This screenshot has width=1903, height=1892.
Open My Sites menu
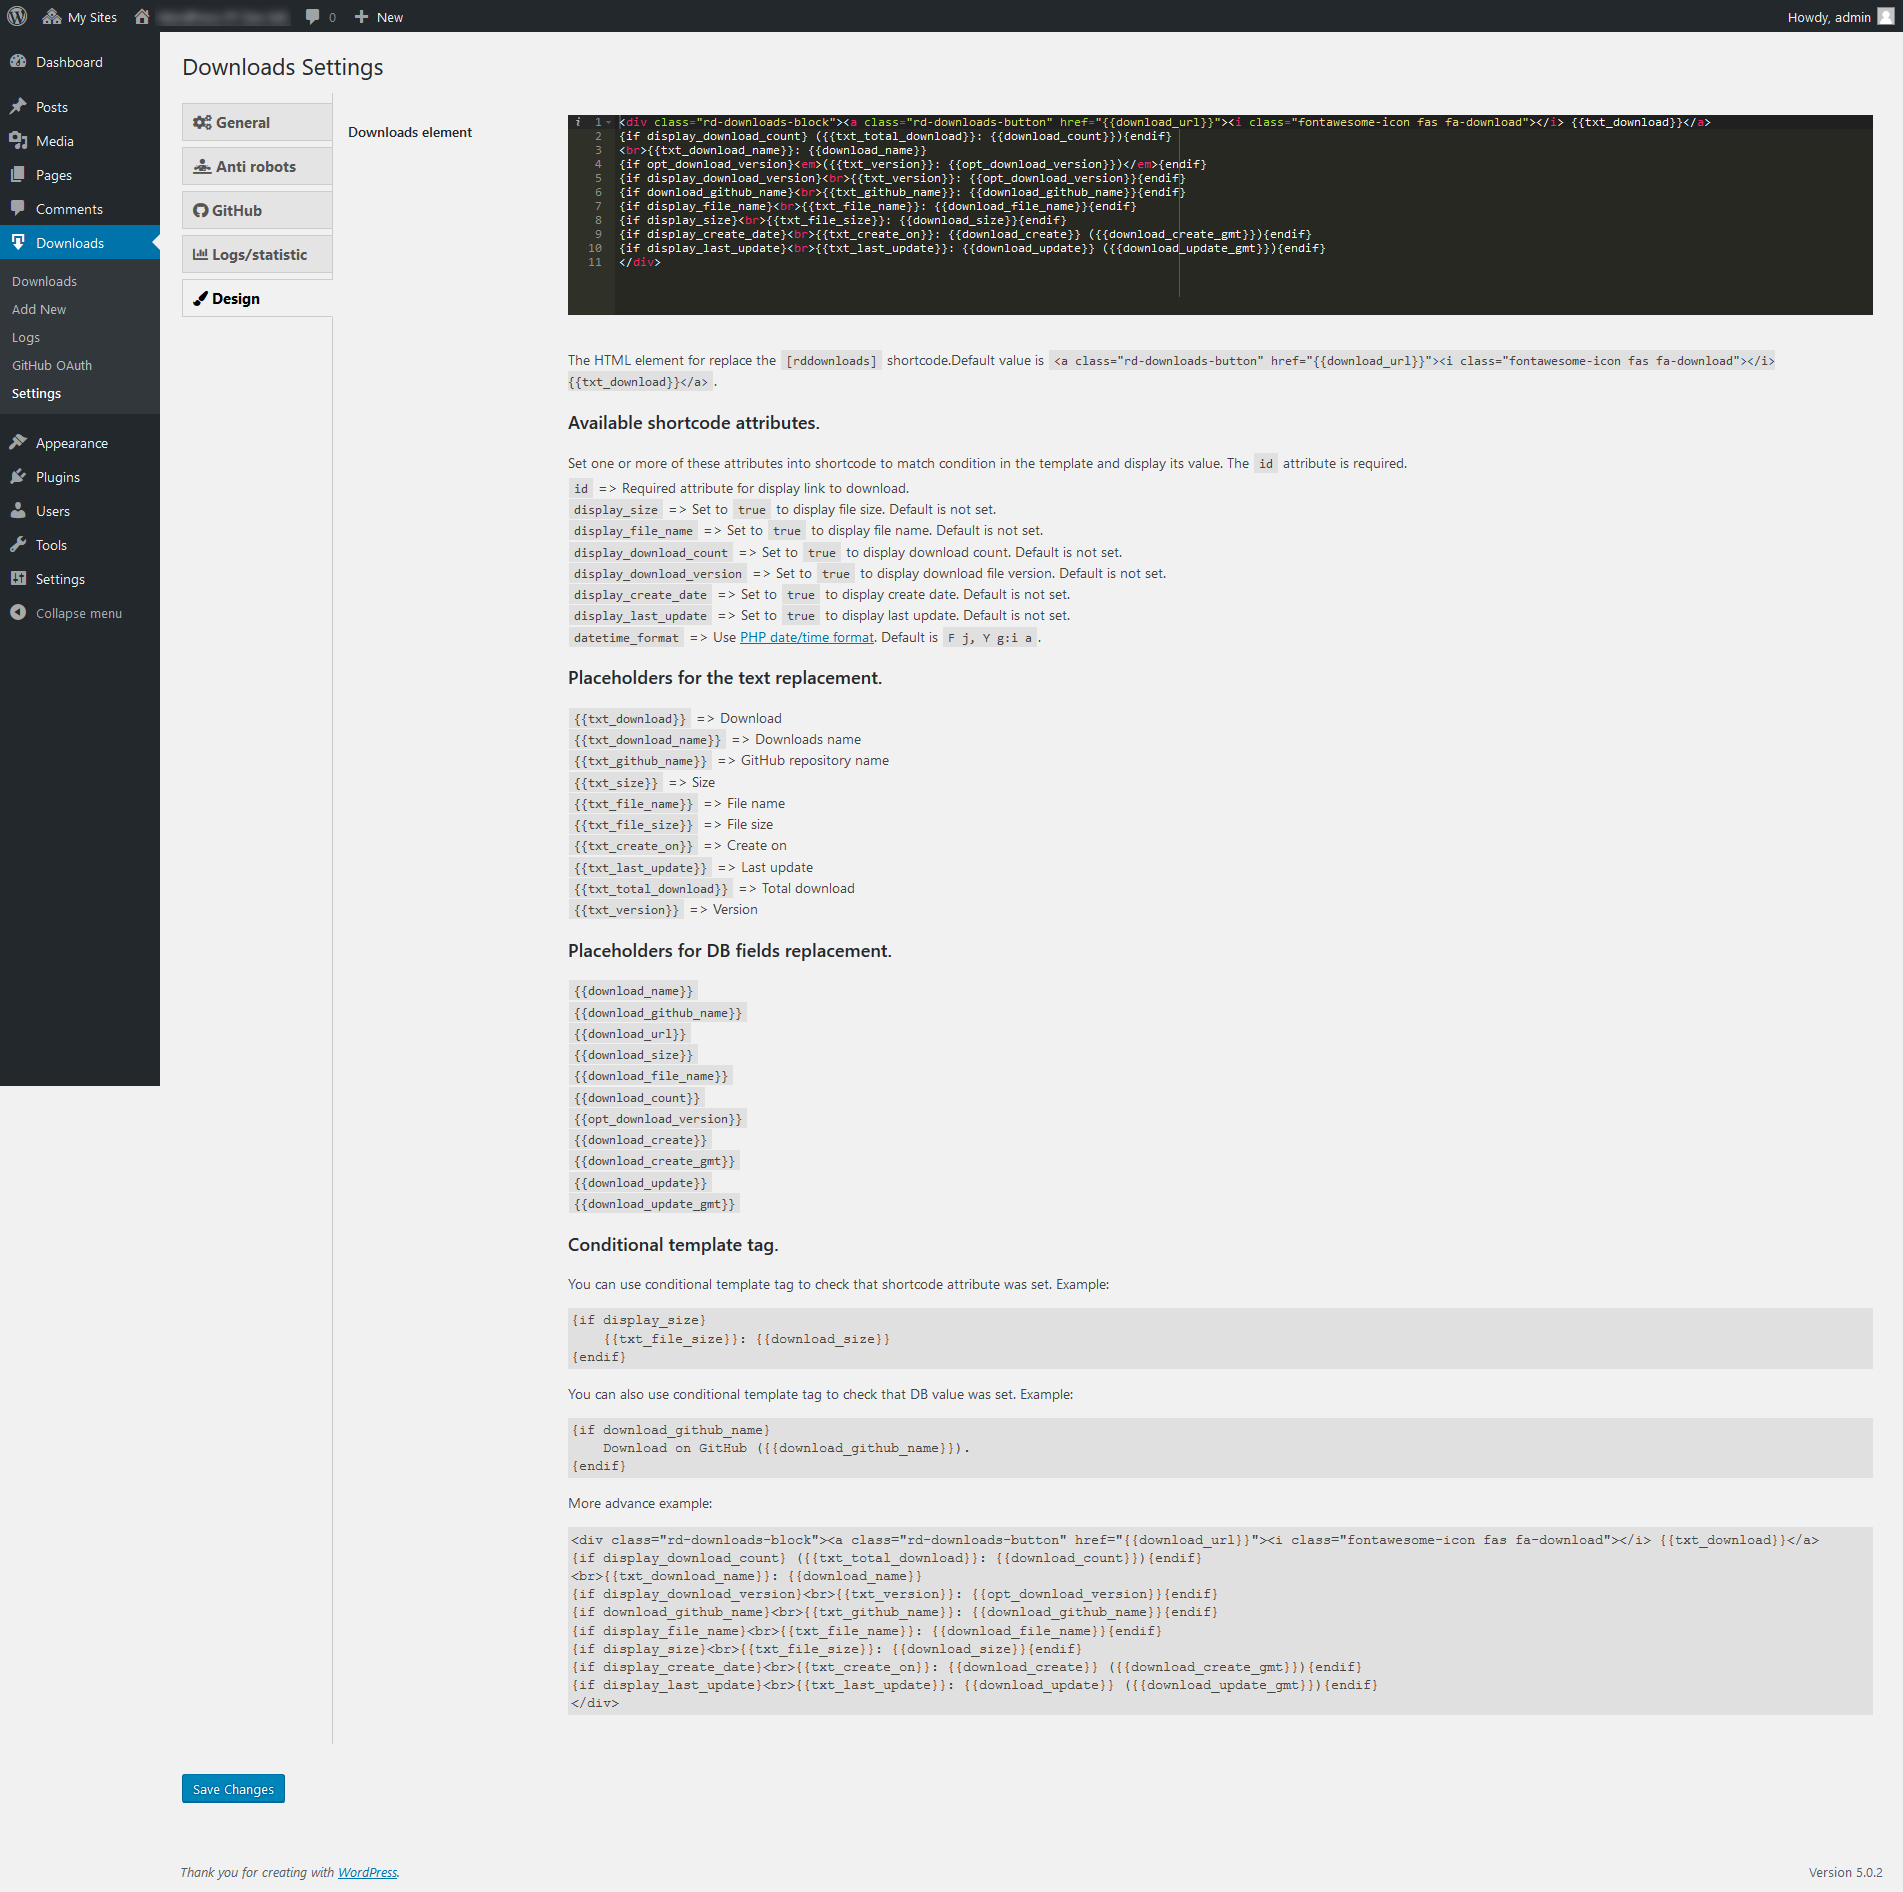point(80,17)
